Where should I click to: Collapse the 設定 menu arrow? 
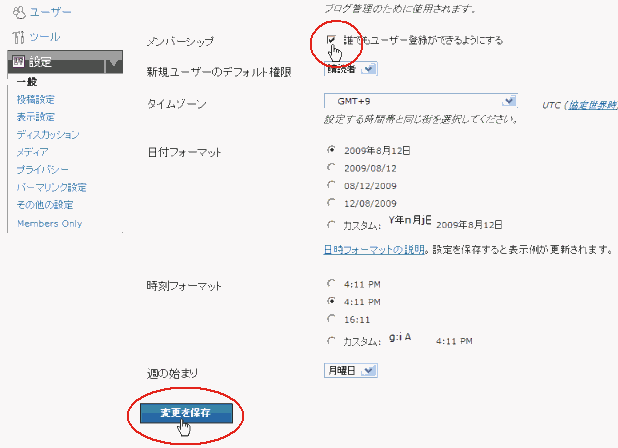click(114, 62)
